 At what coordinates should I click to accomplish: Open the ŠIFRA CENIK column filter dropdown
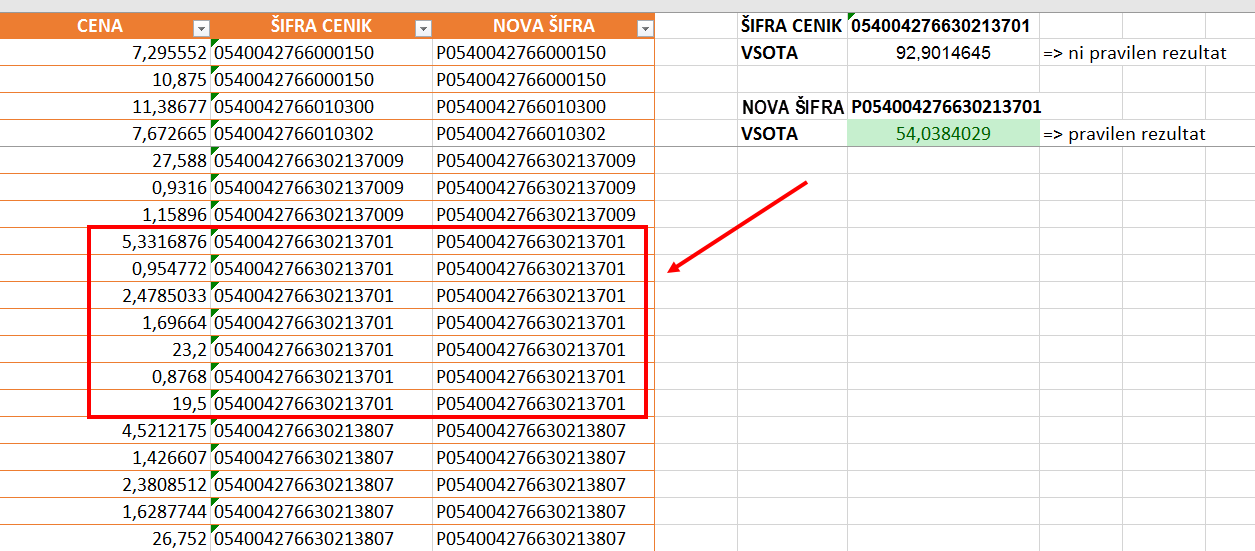pyautogui.click(x=423, y=28)
